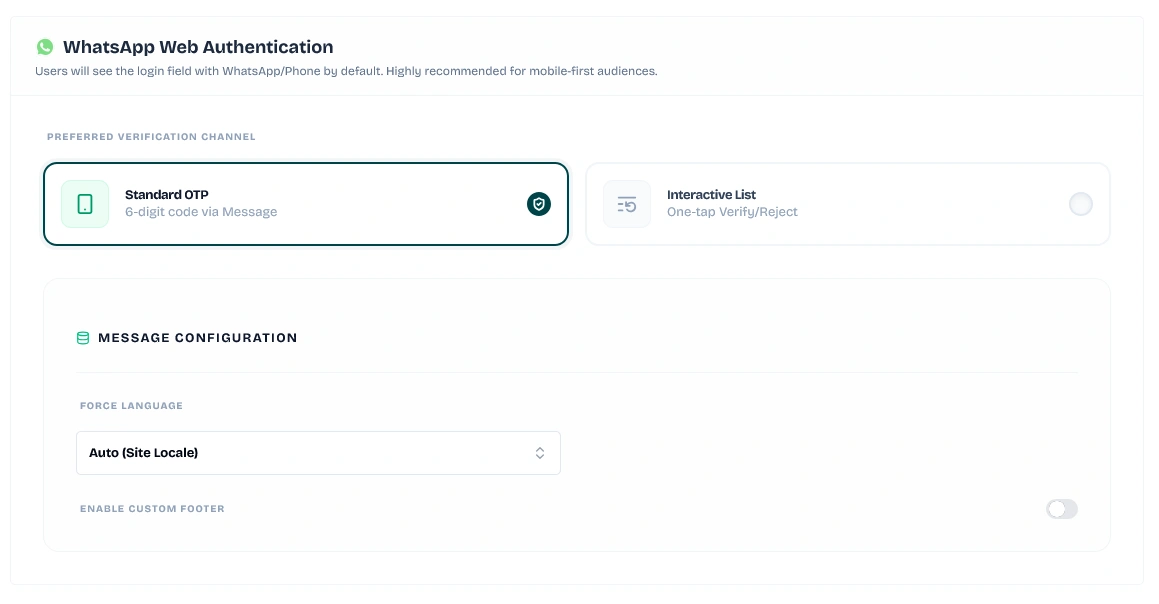Click the WhatsApp logo icon in header

click(x=45, y=47)
